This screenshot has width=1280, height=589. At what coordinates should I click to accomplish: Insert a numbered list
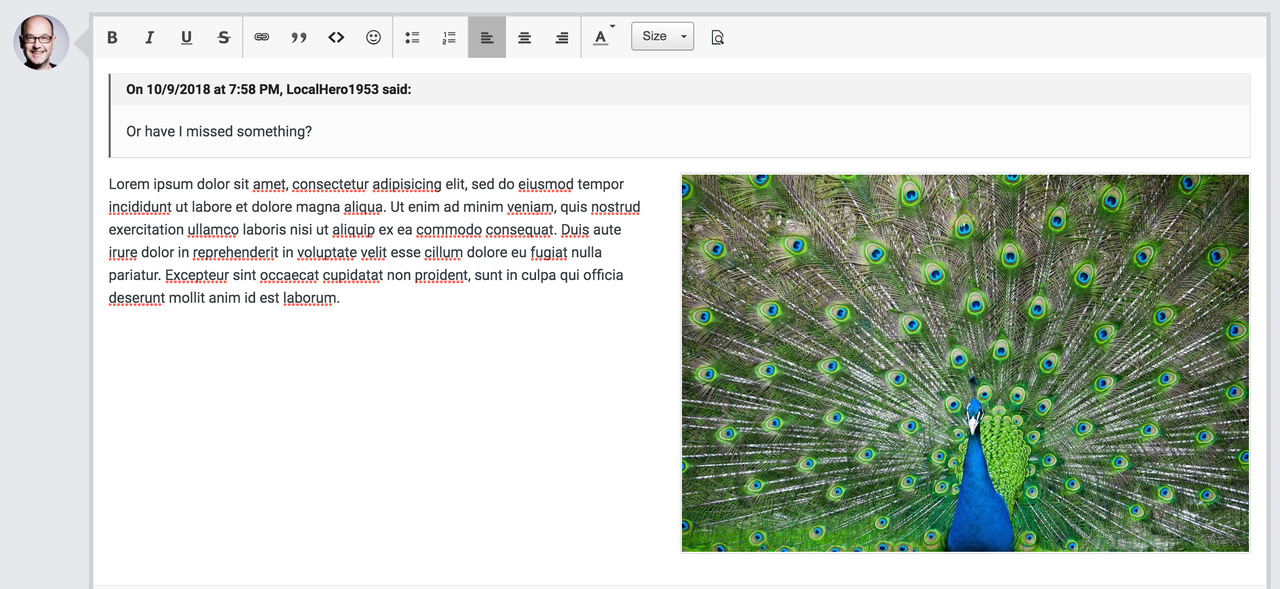[449, 37]
